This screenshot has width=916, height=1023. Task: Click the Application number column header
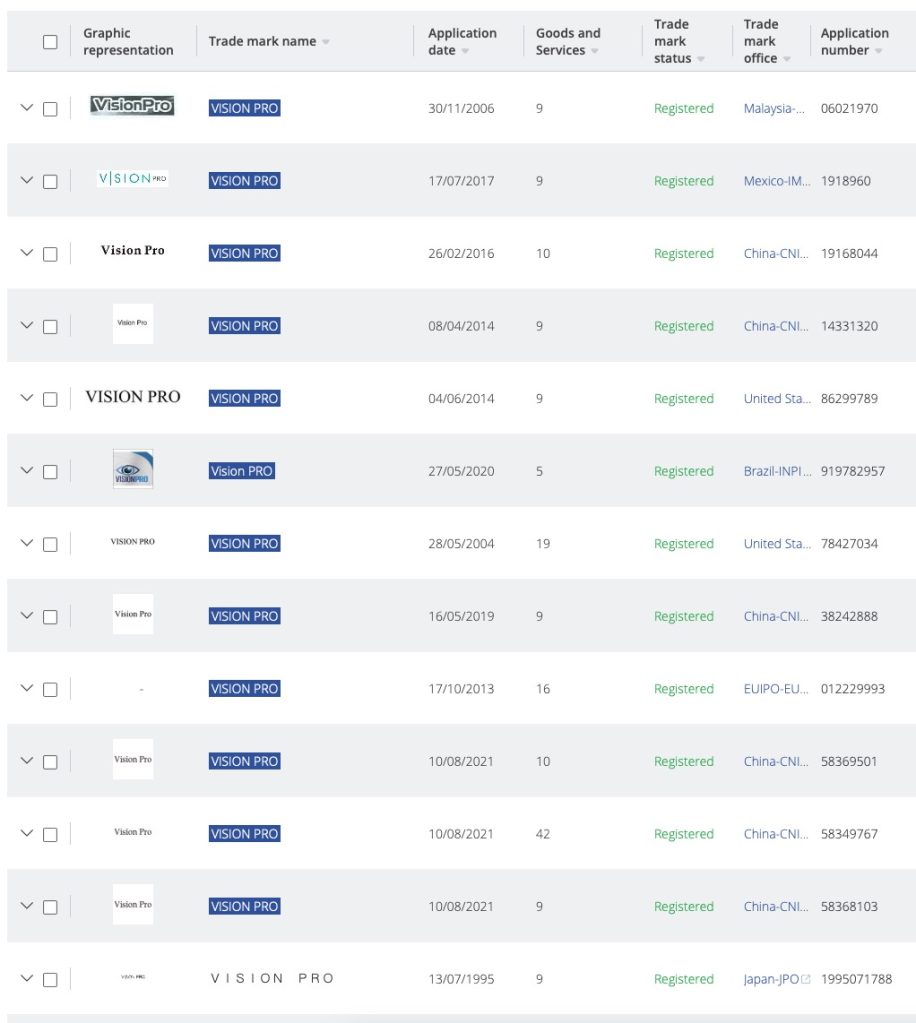pos(854,42)
